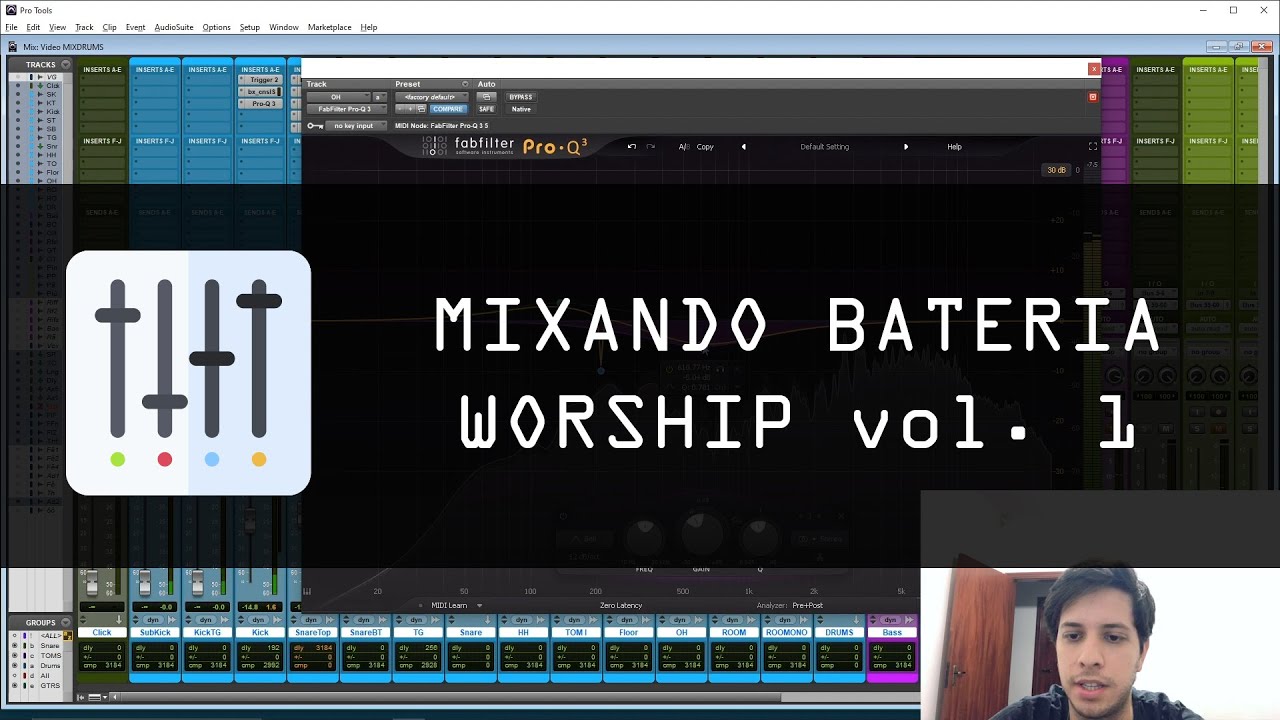This screenshot has height=720, width=1280.
Task: Click 30 dB display range value
Action: click(1057, 170)
